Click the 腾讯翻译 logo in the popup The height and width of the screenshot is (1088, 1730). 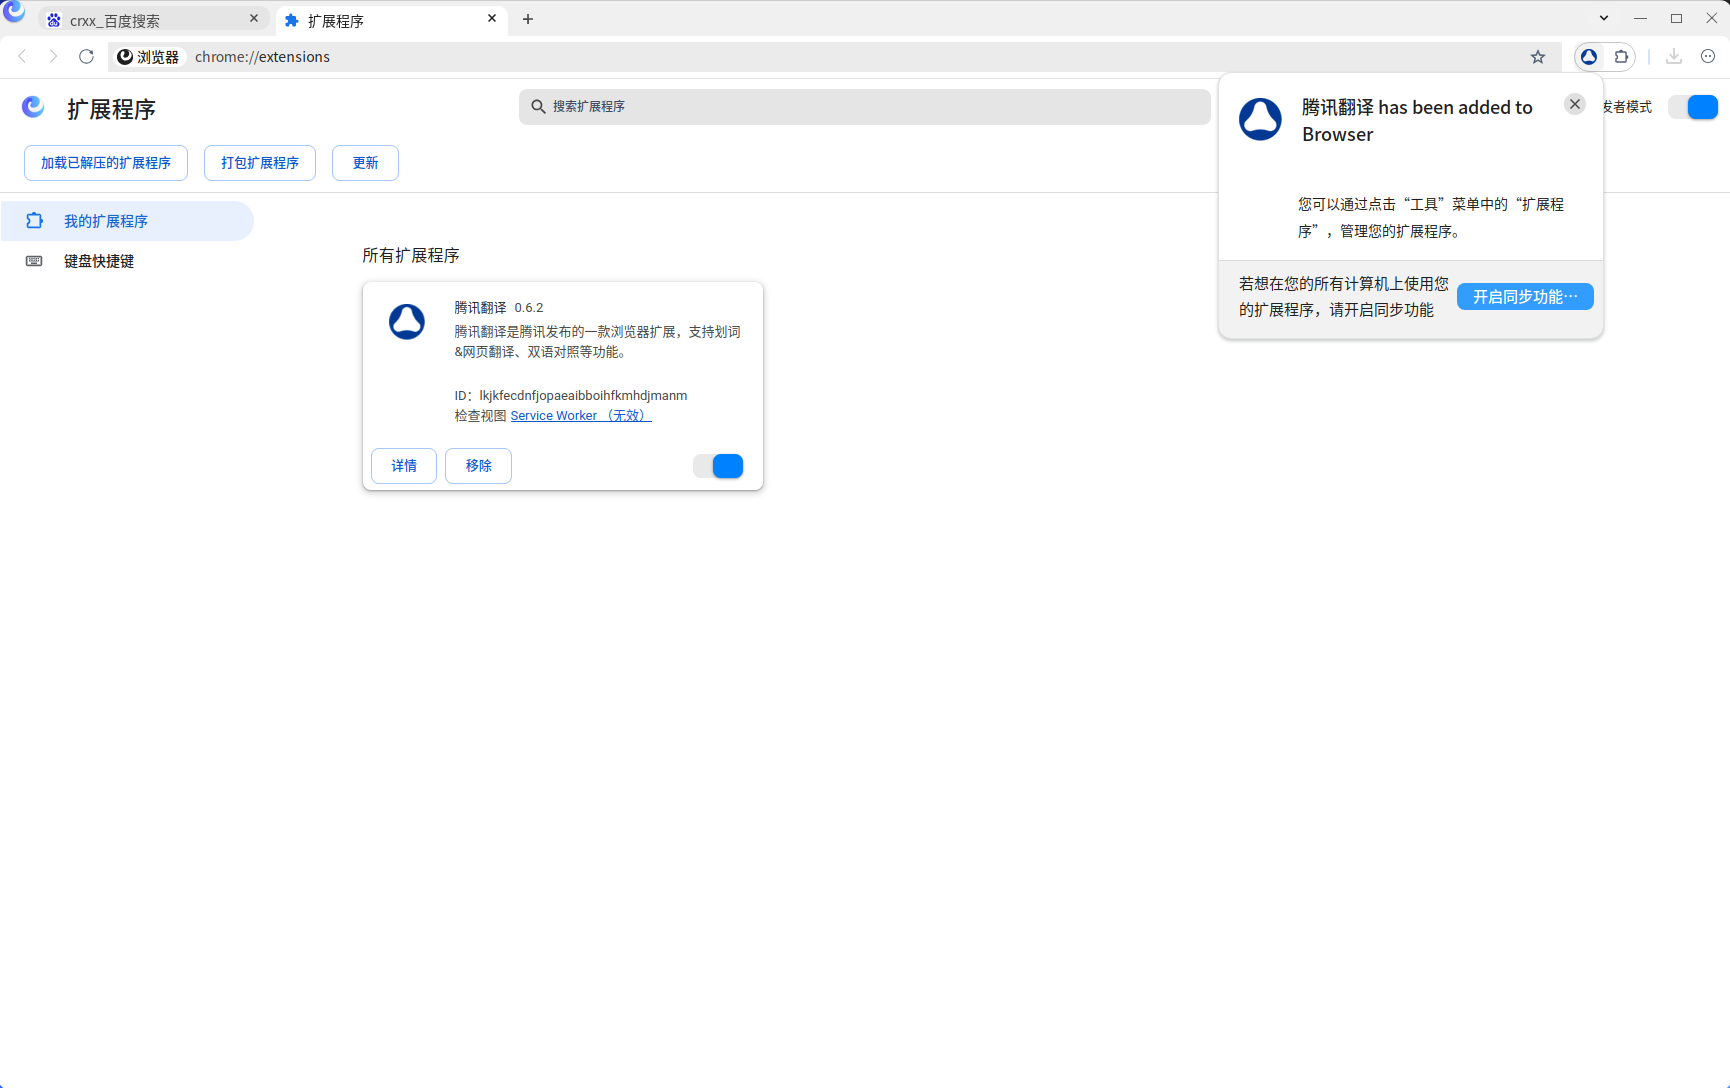click(x=1260, y=119)
